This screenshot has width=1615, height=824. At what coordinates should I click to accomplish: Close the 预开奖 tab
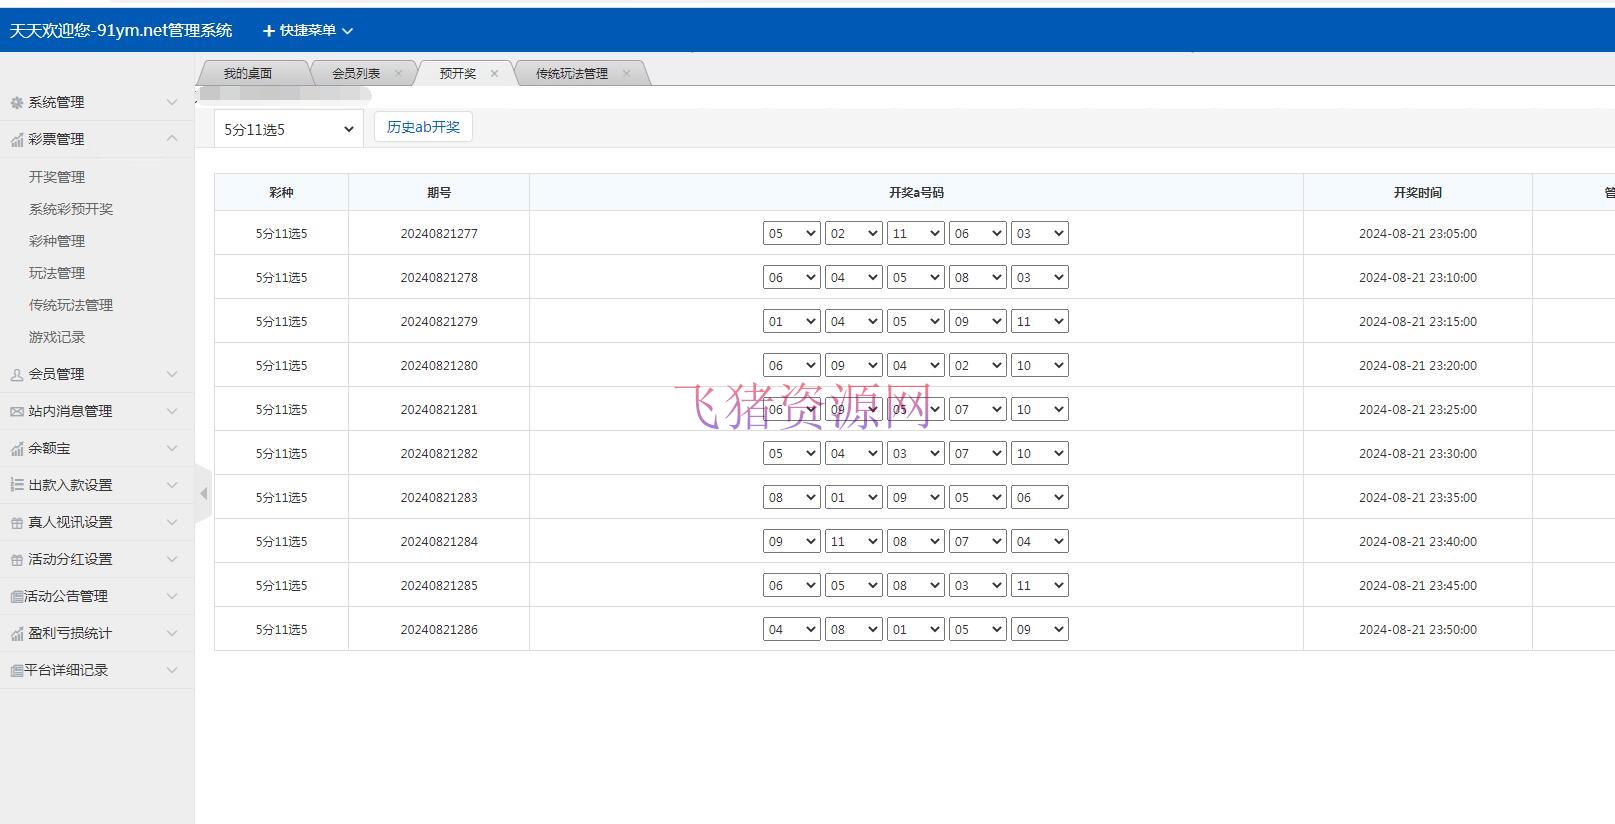[x=494, y=73]
